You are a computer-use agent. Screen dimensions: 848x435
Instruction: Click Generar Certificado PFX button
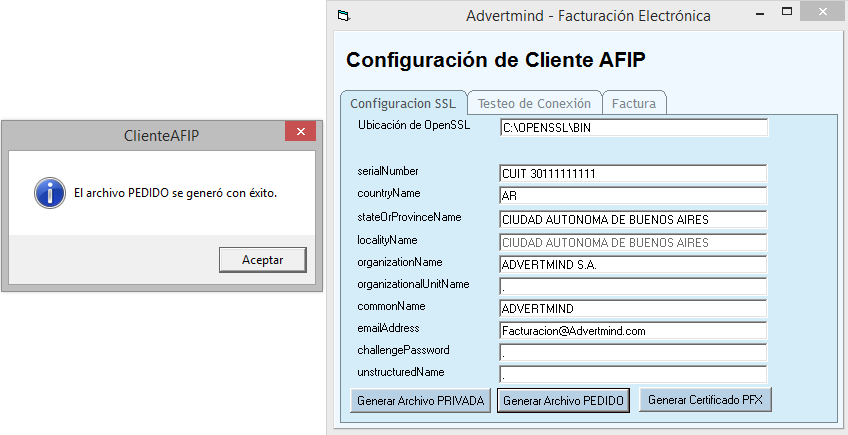coord(705,400)
